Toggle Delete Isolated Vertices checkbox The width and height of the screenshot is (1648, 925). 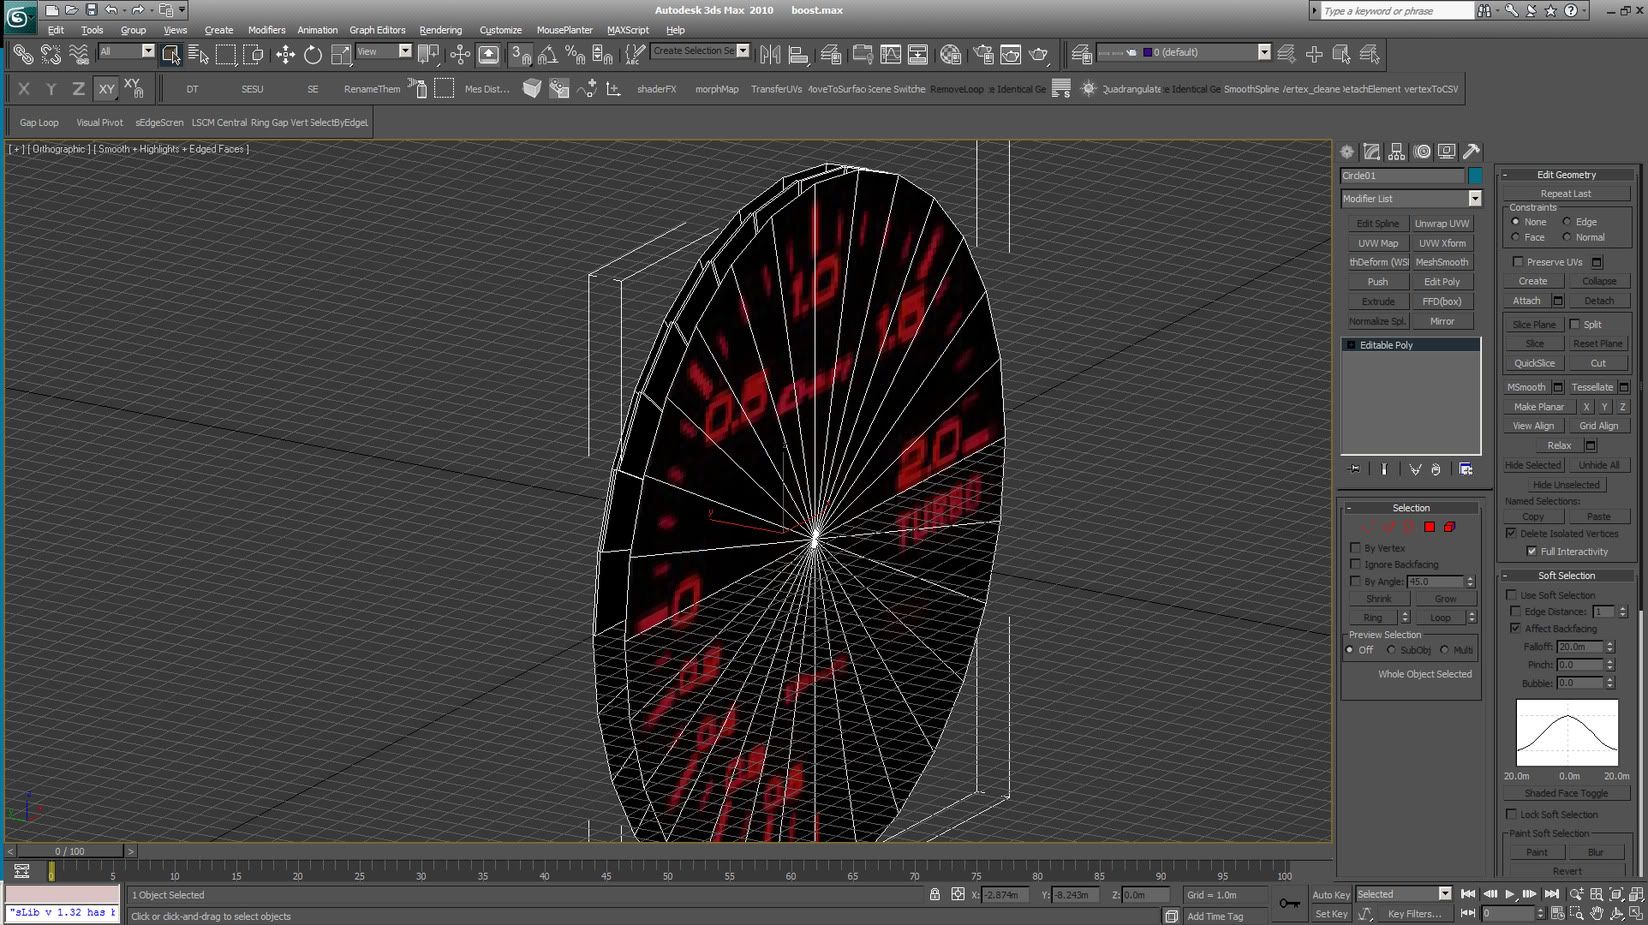pyautogui.click(x=1512, y=533)
